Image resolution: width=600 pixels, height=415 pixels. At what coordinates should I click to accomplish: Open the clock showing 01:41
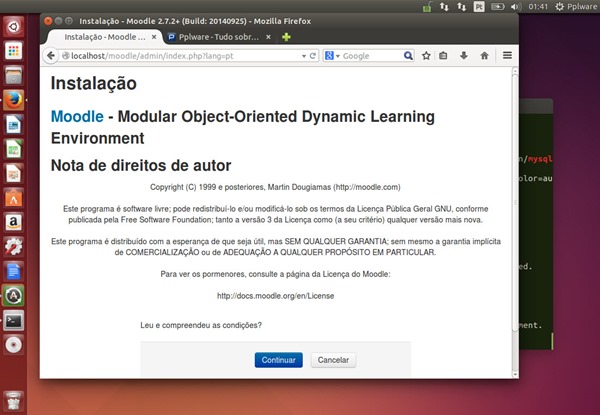click(x=538, y=7)
